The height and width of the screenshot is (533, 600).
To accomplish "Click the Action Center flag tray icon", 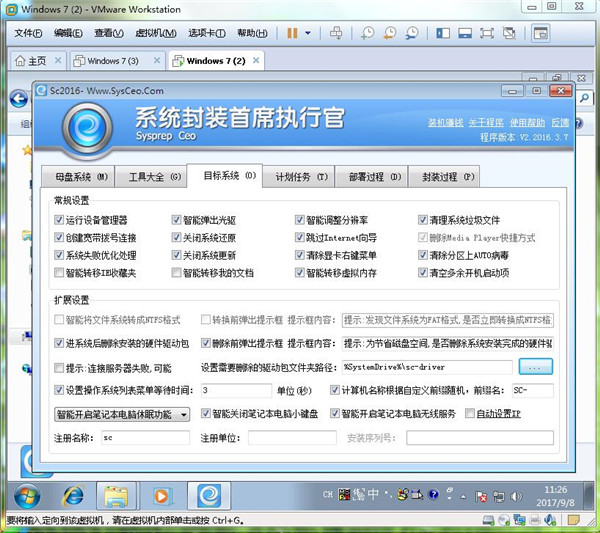I will [481, 497].
